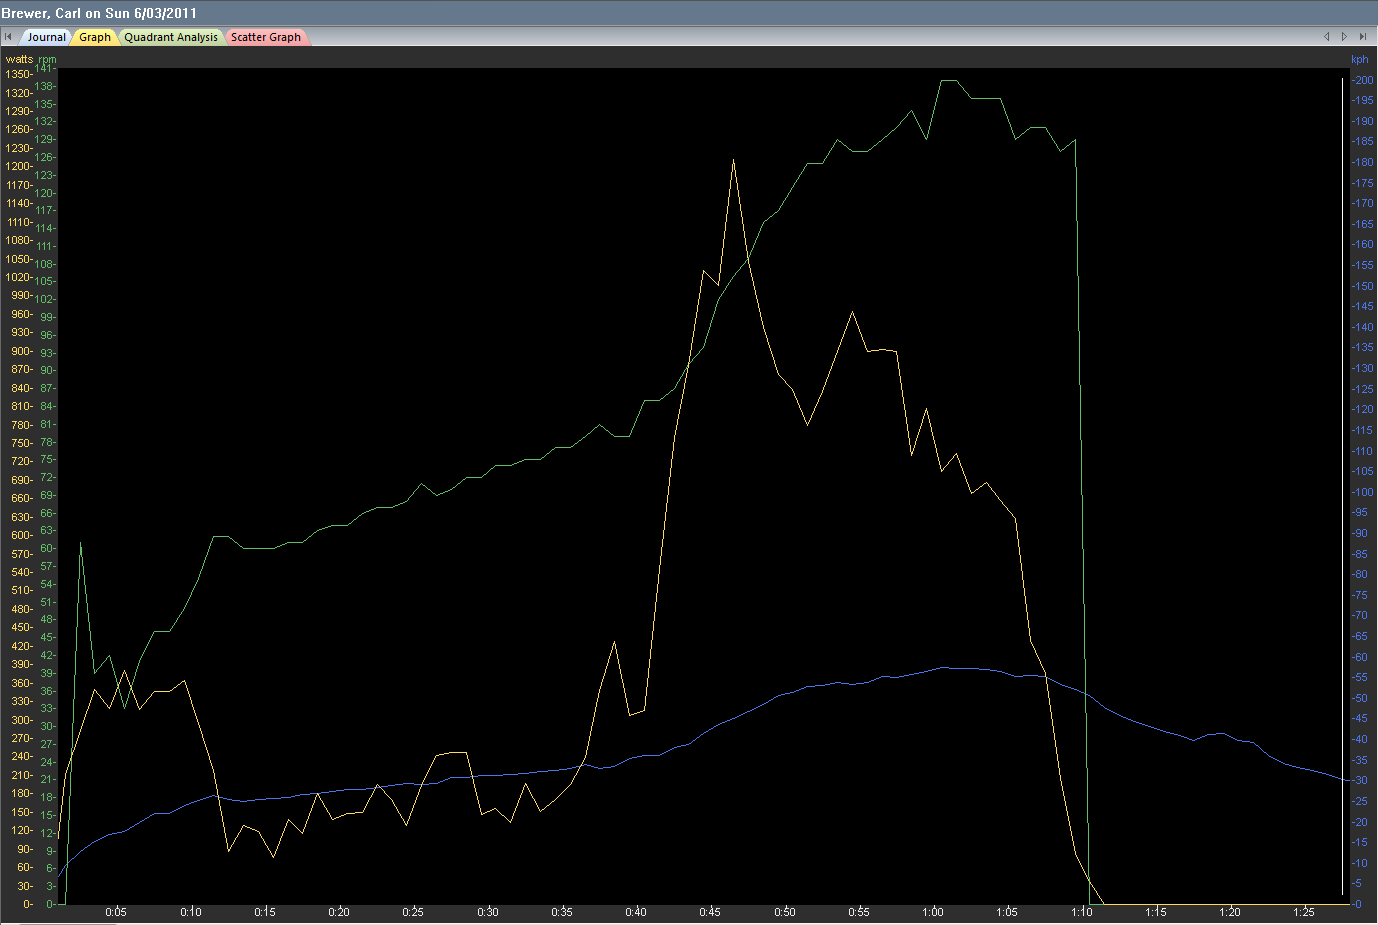This screenshot has width=1378, height=925.
Task: Click the 100 kph axis value
Action: pyautogui.click(x=1364, y=492)
